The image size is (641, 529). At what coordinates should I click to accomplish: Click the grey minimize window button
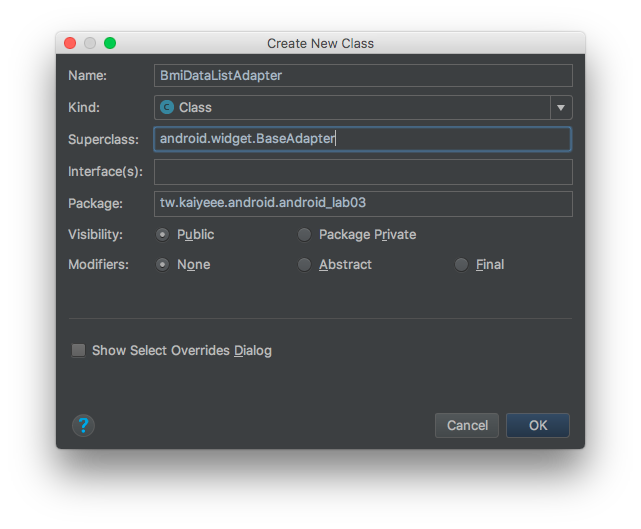pyautogui.click(x=90, y=43)
